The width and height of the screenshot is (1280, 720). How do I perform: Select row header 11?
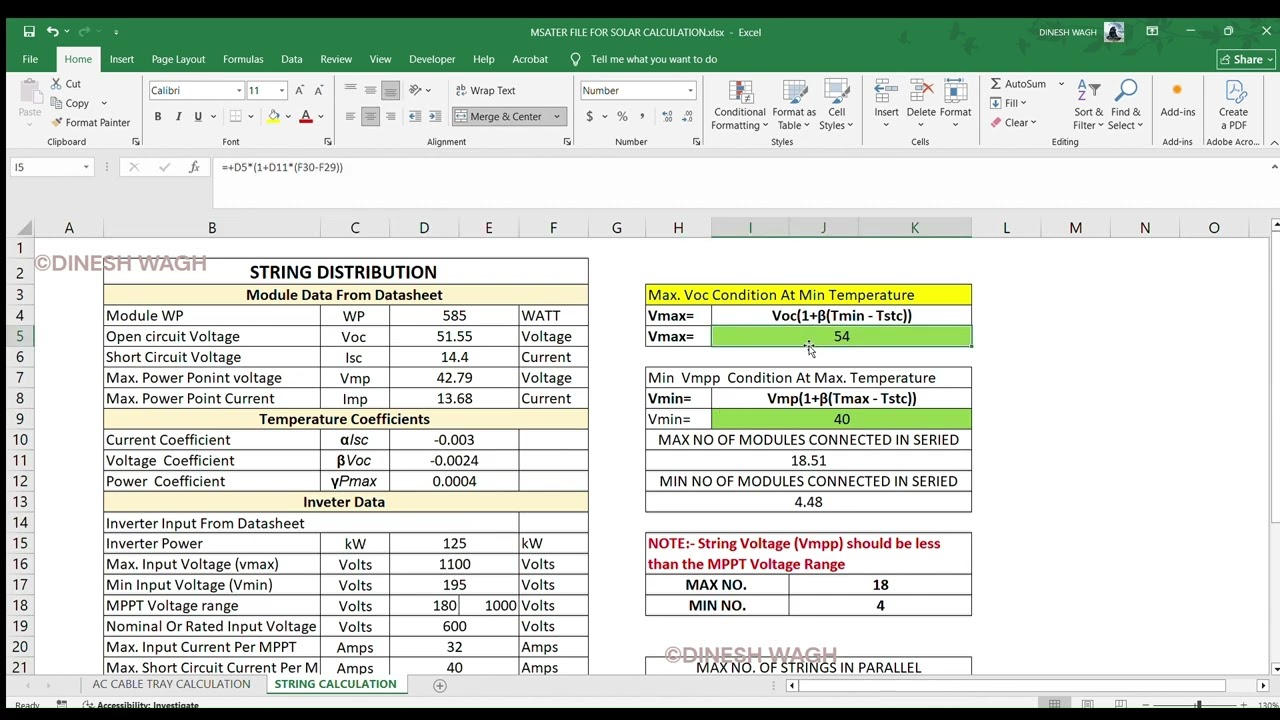pyautogui.click(x=19, y=461)
